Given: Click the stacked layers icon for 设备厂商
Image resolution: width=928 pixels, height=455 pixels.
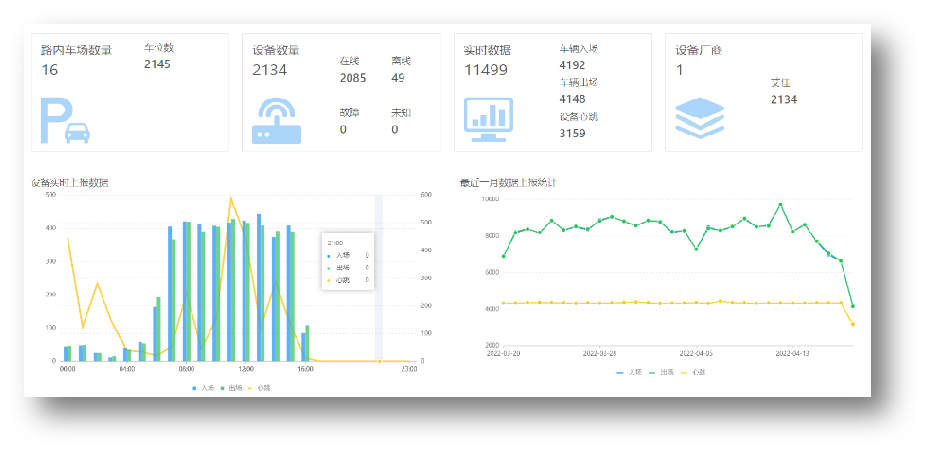Looking at the screenshot, I should (x=699, y=120).
